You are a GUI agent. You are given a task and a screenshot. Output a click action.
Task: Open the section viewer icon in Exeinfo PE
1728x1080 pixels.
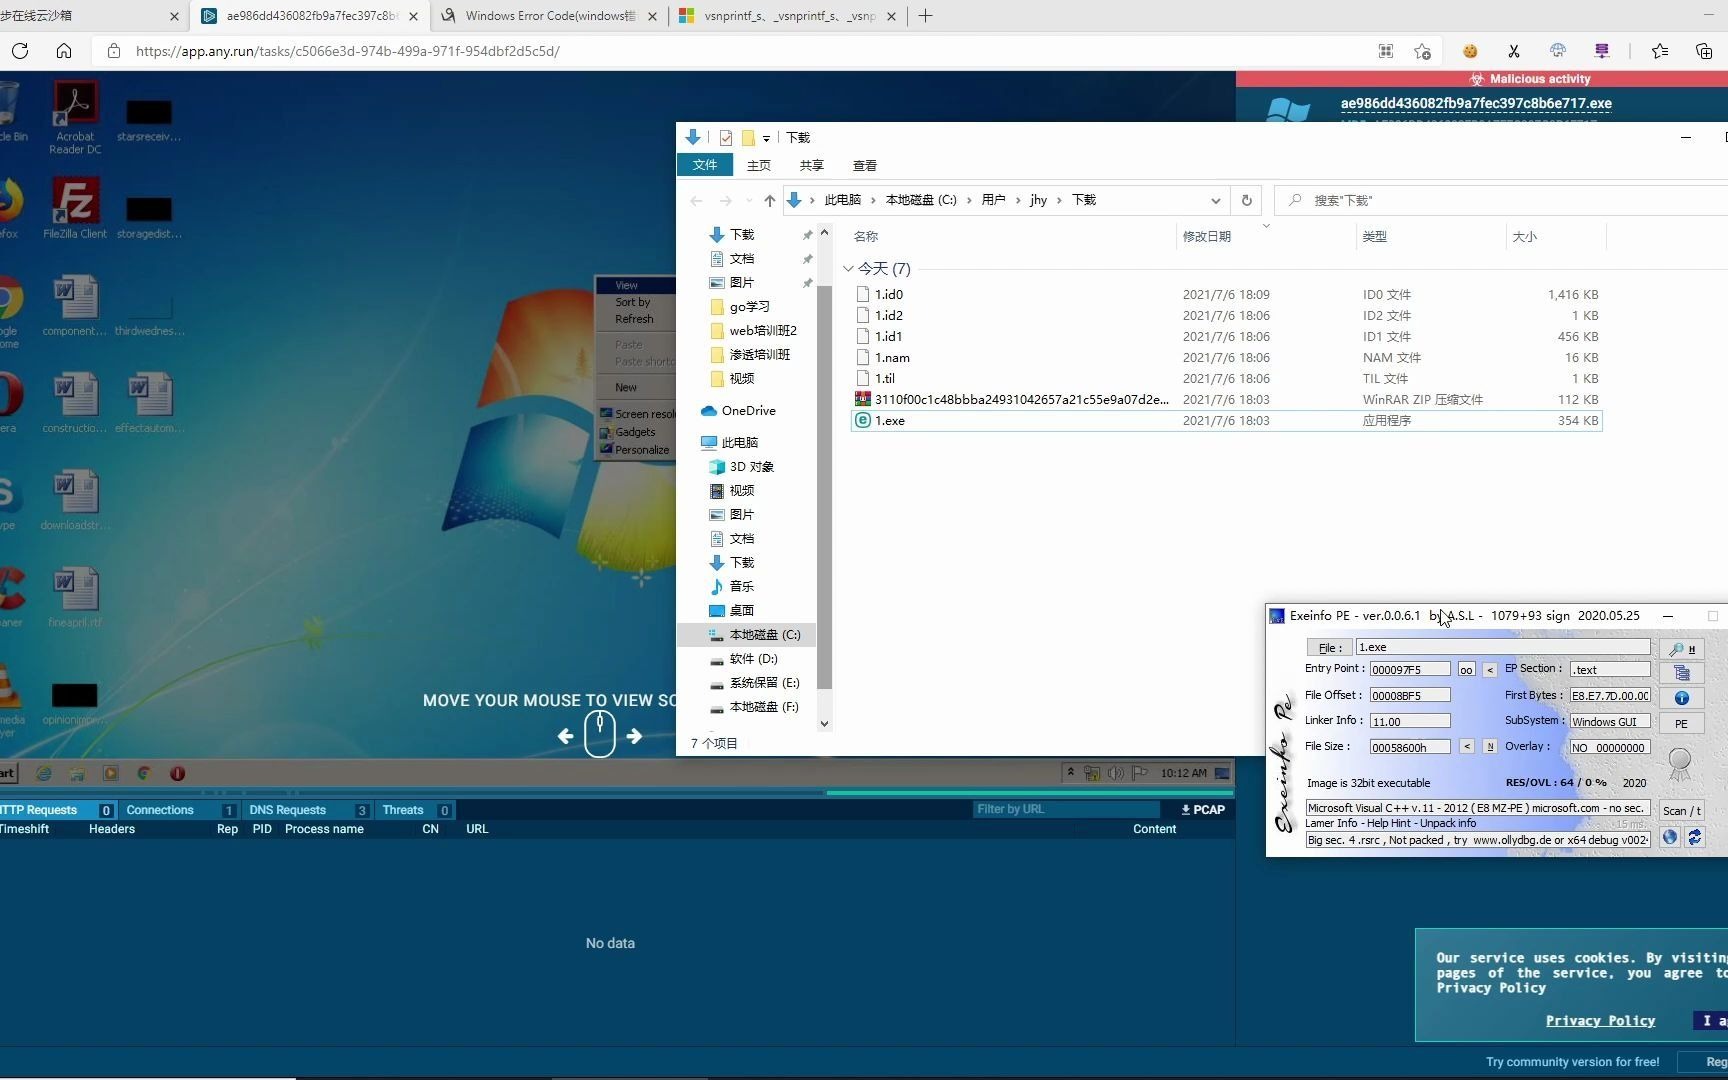point(1682,673)
